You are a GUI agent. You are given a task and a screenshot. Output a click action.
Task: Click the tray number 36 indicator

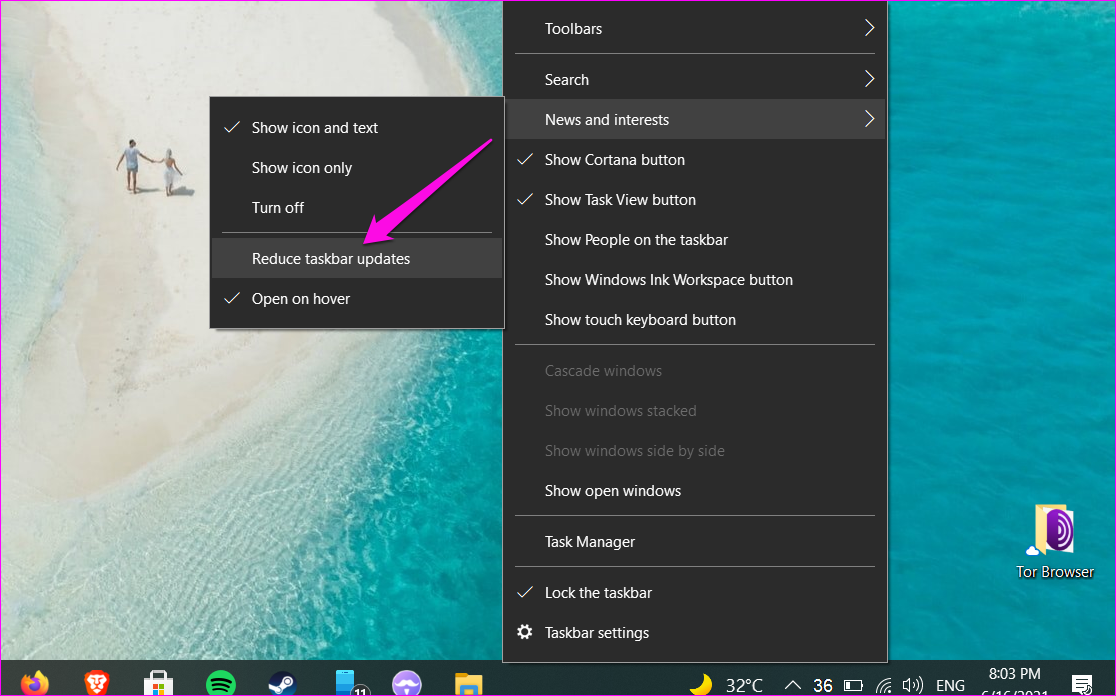click(823, 685)
